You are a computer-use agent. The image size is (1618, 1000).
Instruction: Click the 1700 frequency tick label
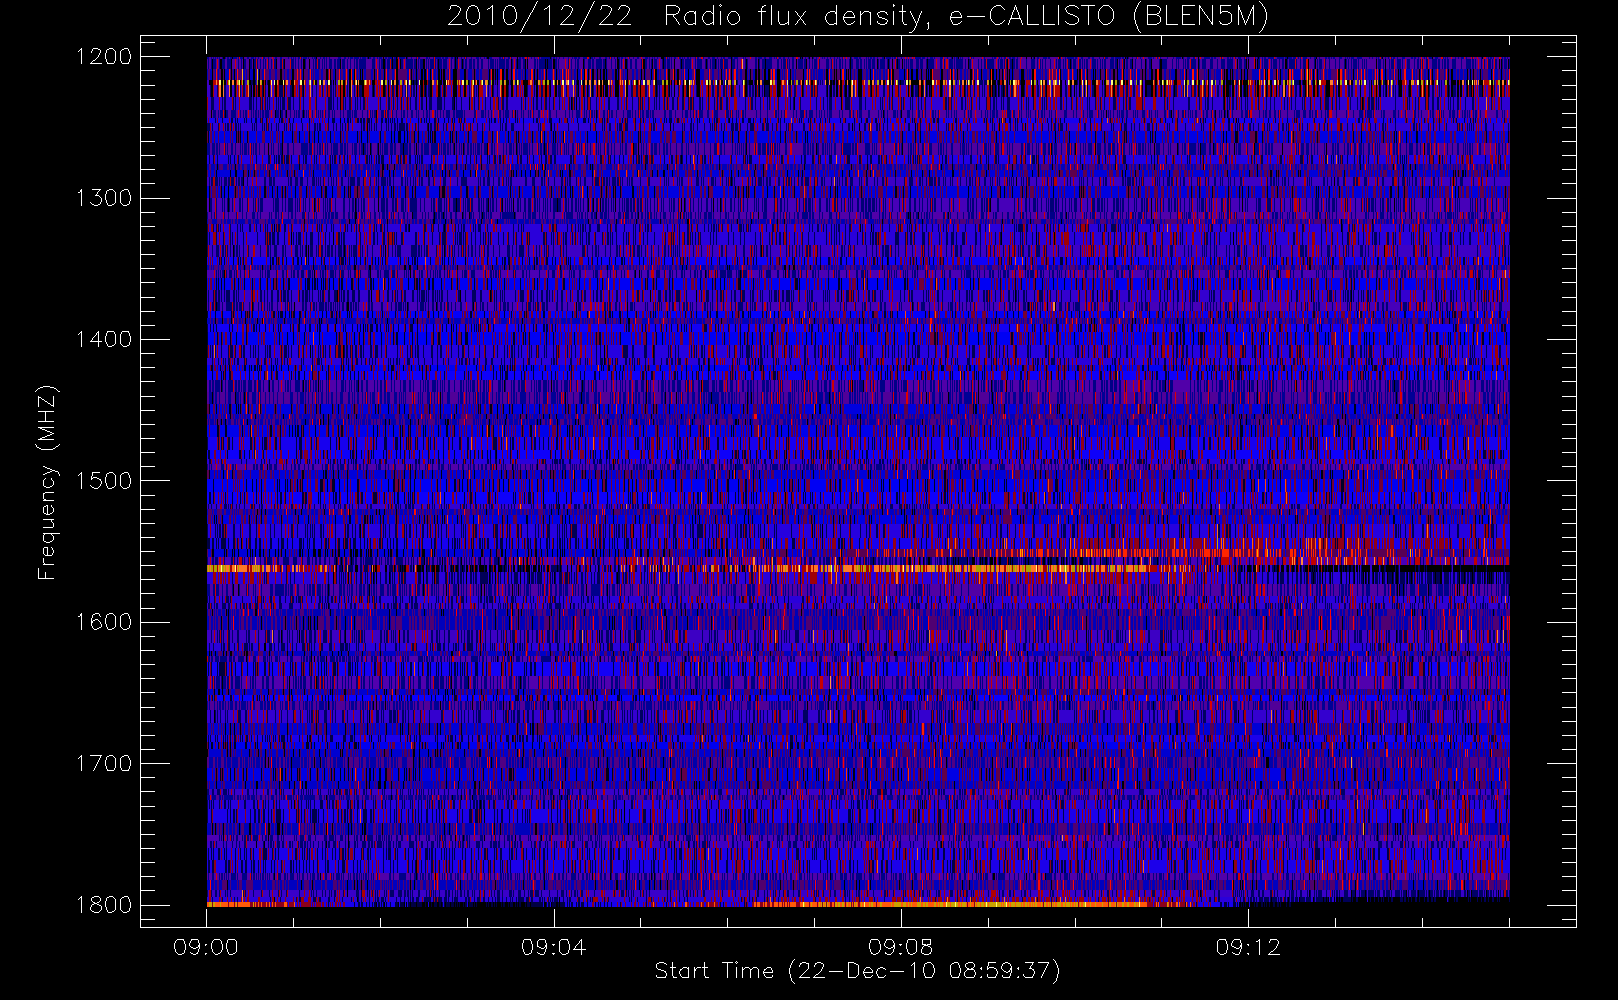104,764
